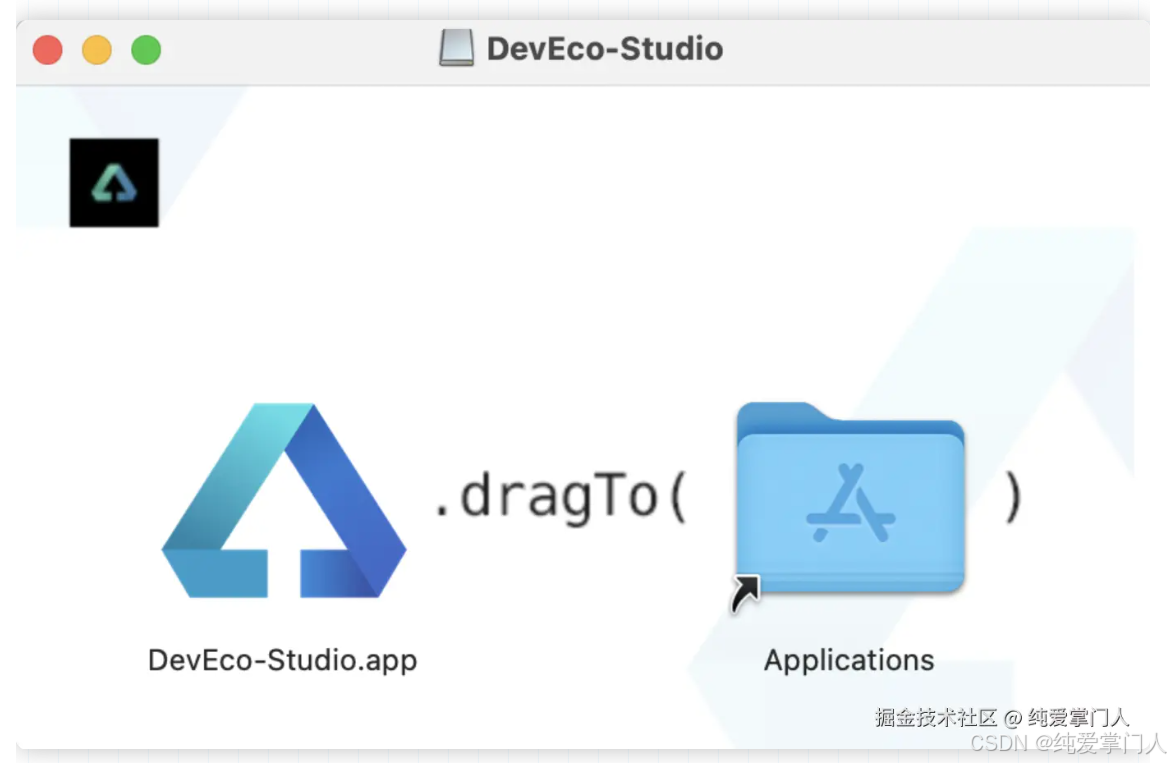The height and width of the screenshot is (763, 1171).
Task: Select the Applications folder name label
Action: click(849, 661)
